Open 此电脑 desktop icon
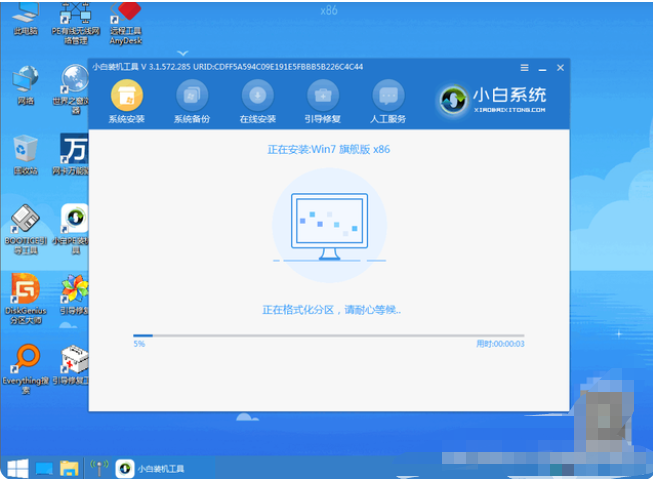Image resolution: width=653 pixels, height=479 pixels. click(x=24, y=17)
